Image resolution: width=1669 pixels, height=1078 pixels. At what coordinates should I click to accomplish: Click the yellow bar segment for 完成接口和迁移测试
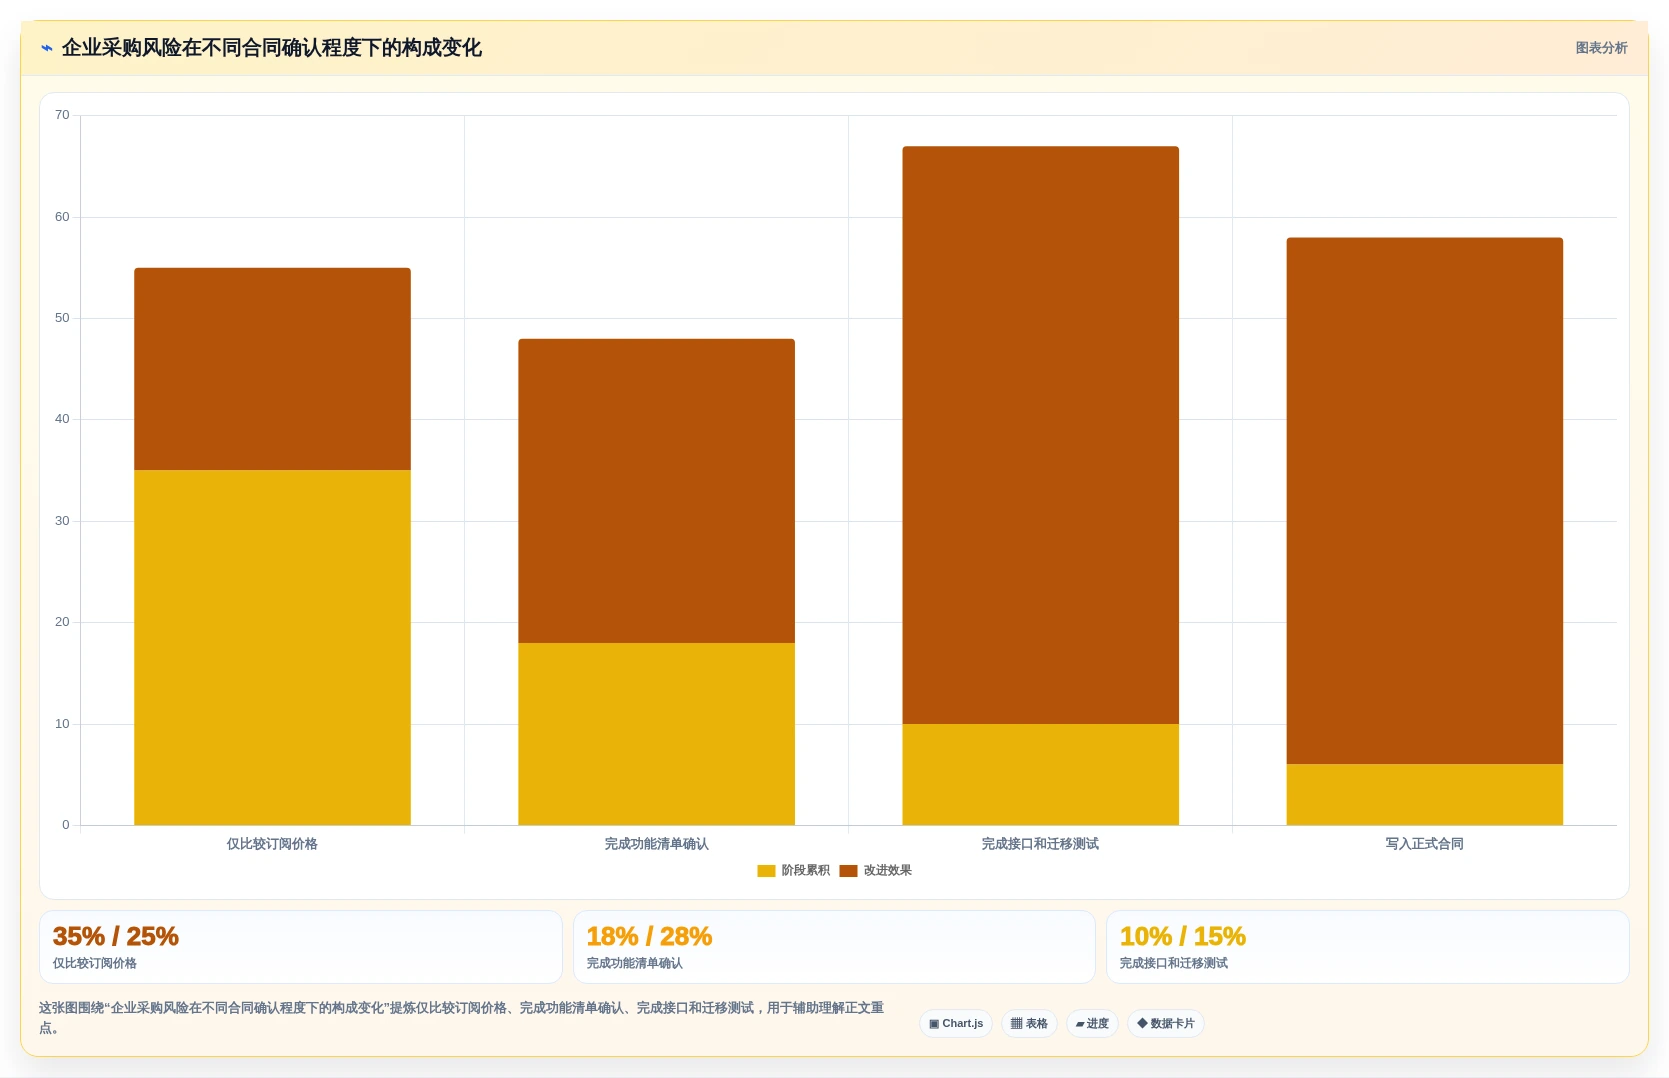(1040, 774)
